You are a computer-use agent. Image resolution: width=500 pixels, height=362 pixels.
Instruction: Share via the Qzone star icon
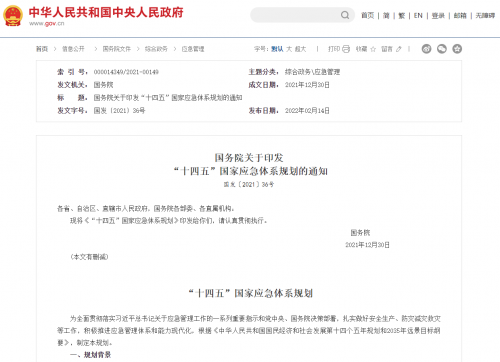pos(457,49)
